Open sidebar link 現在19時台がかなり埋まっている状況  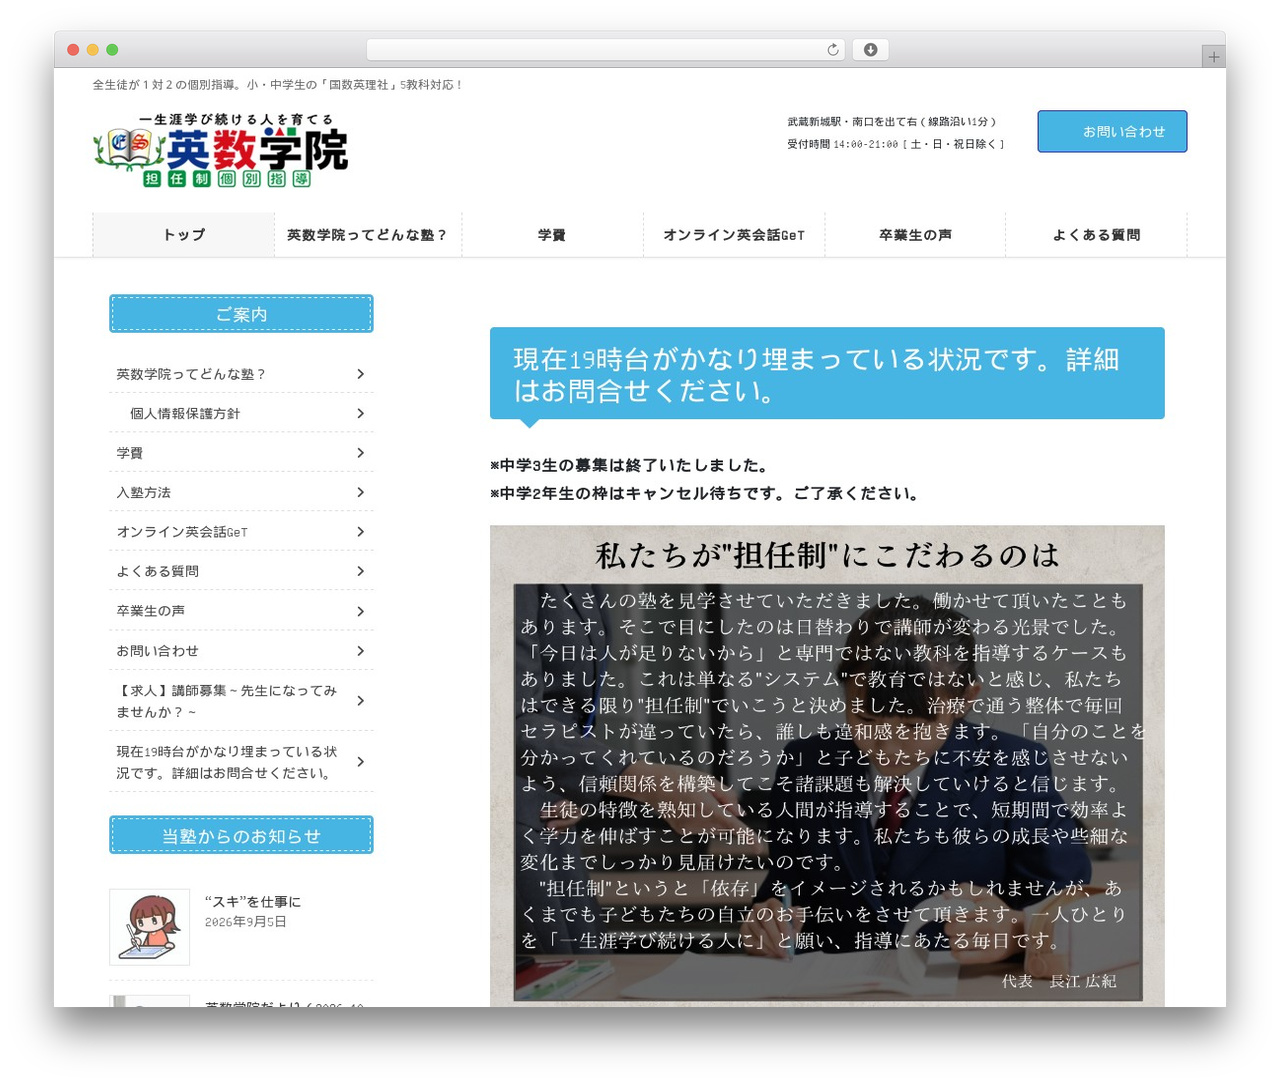[241, 762]
